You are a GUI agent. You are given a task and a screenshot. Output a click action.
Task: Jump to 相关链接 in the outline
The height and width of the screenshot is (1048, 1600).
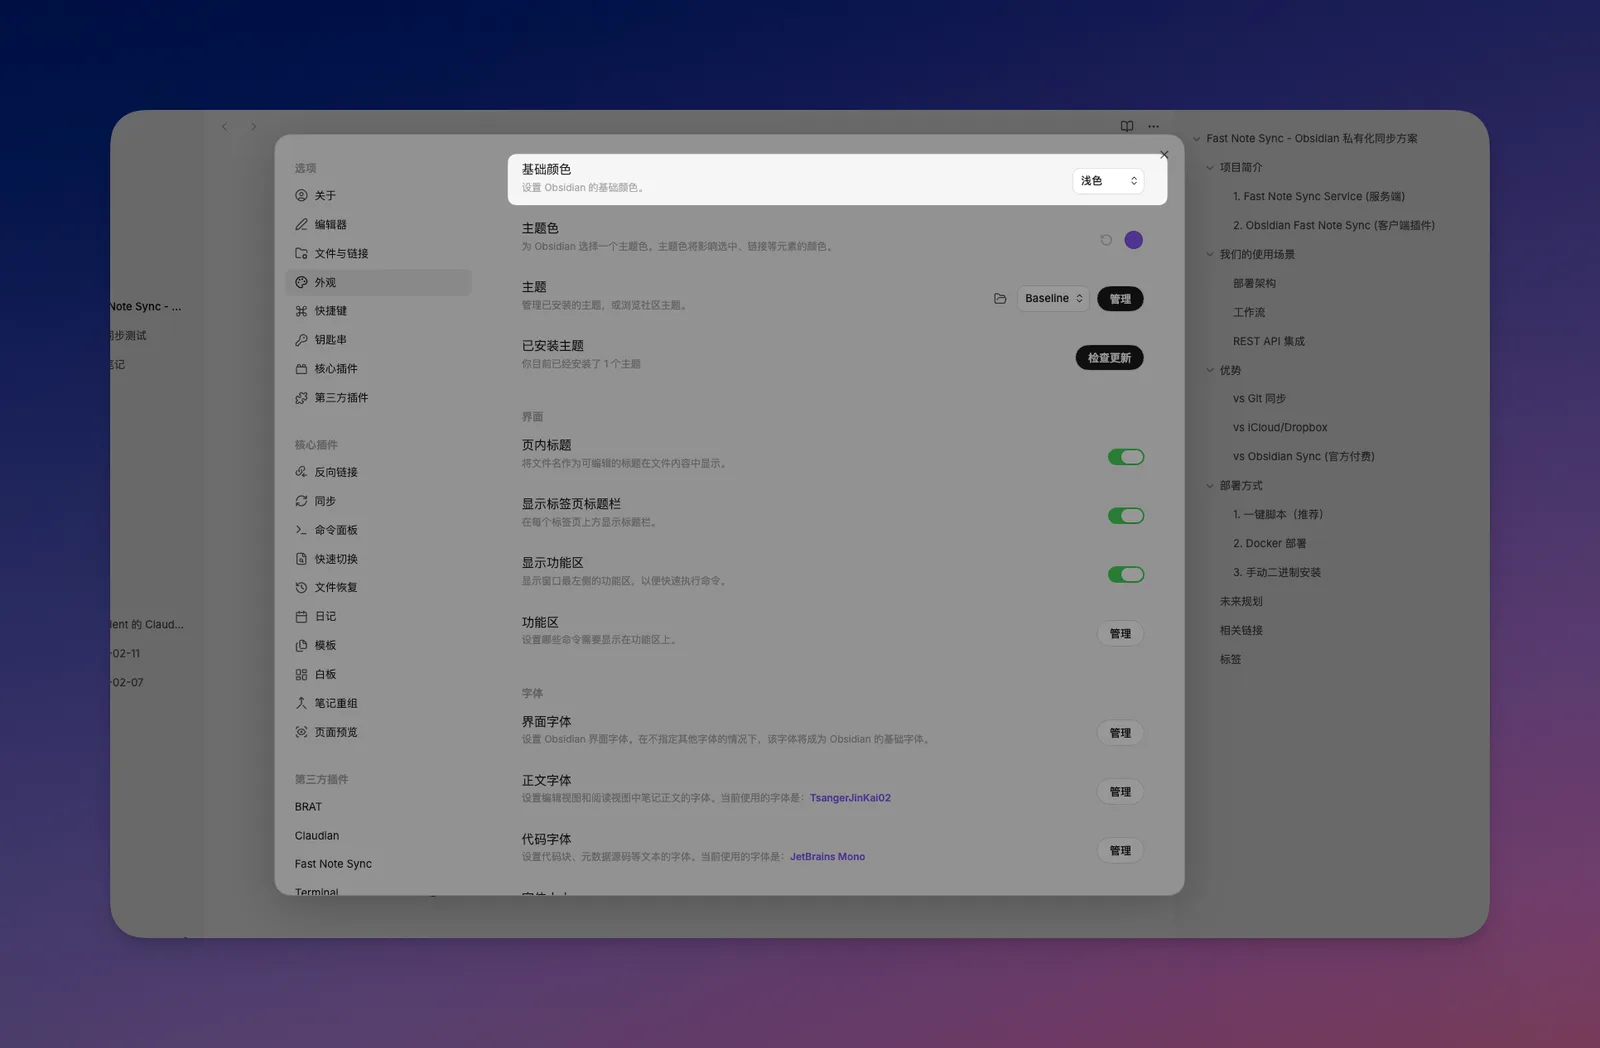1241,631
